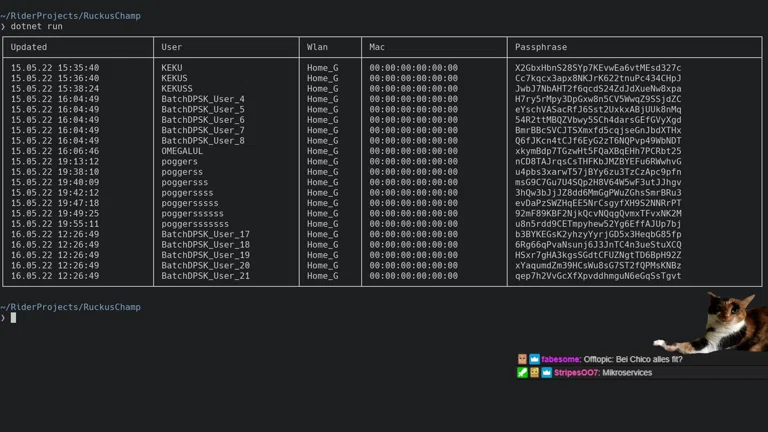The width and height of the screenshot is (768, 432).
Task: Select the user cell 'KEKU'
Action: click(x=171, y=68)
